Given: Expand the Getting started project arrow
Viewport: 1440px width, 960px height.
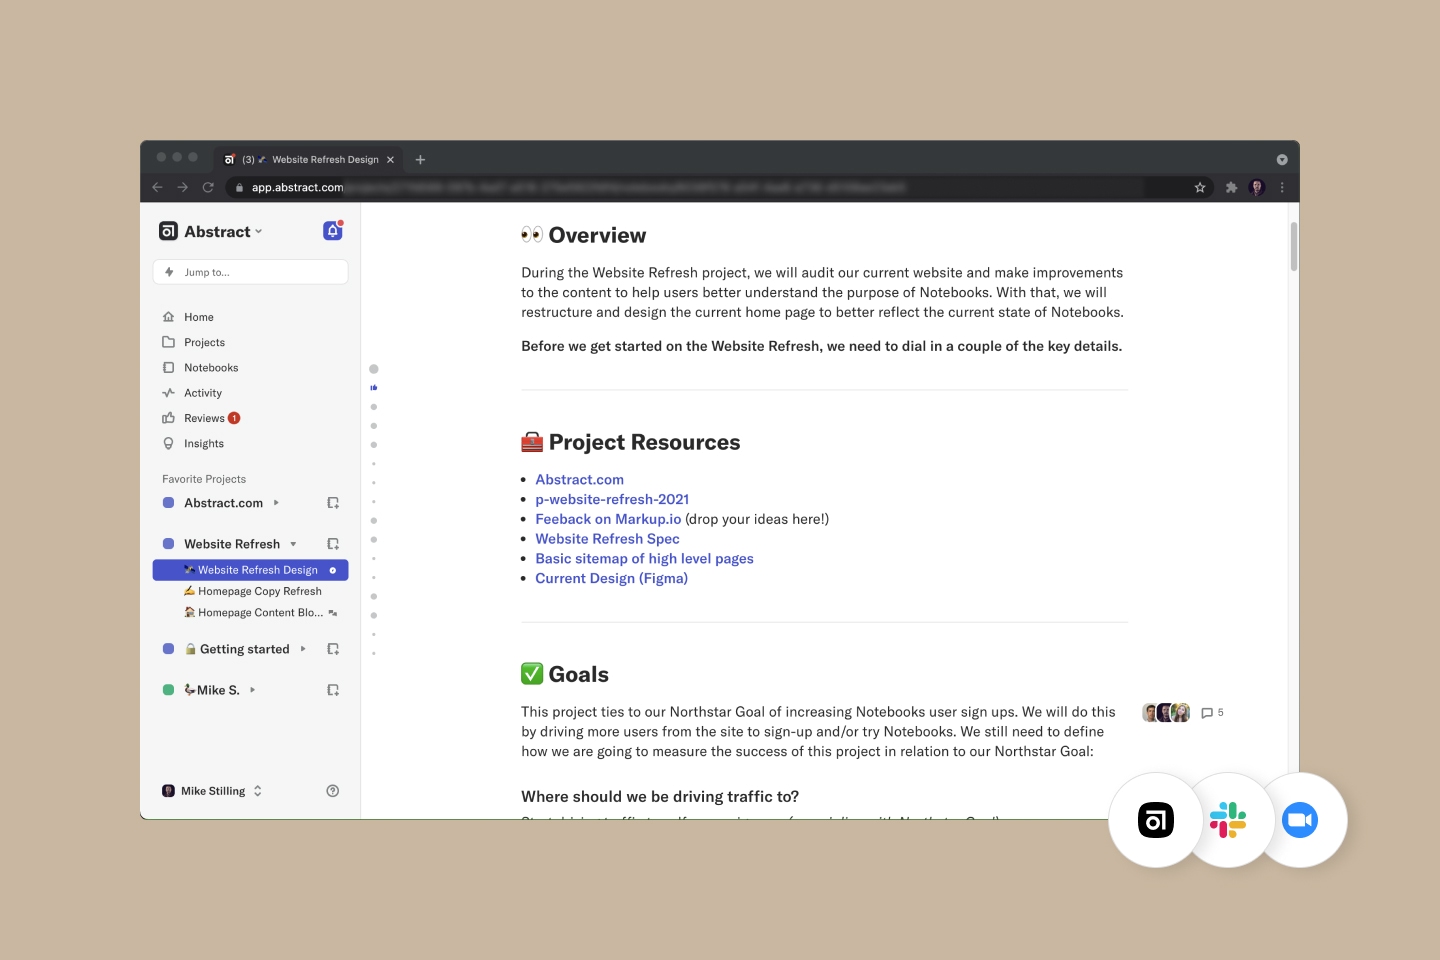Looking at the screenshot, I should coord(303,649).
